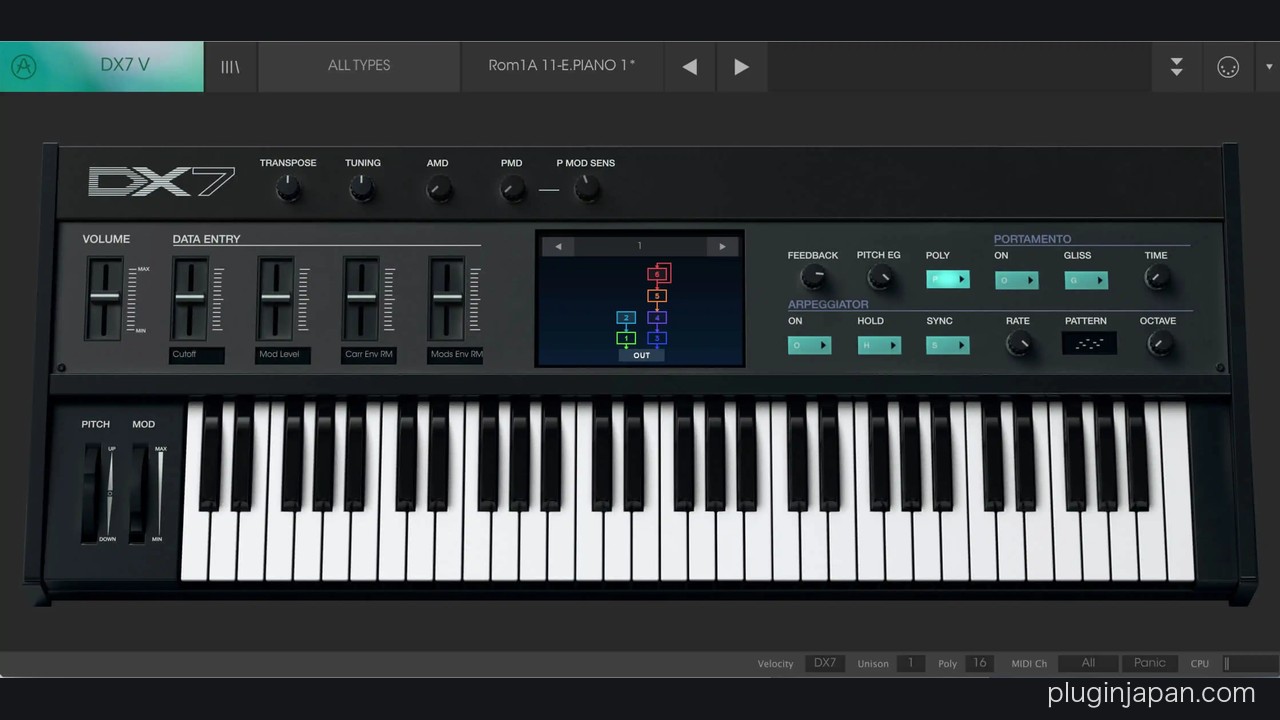Viewport: 1280px width, 720px height.
Task: Click the Arpeggiator RATE knob
Action: 1018,345
